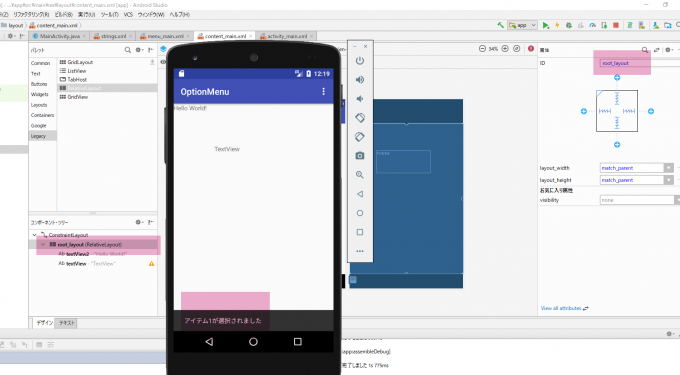
Task: Open the layout_height dropdown arrow
Action: pyautogui.click(x=669, y=180)
